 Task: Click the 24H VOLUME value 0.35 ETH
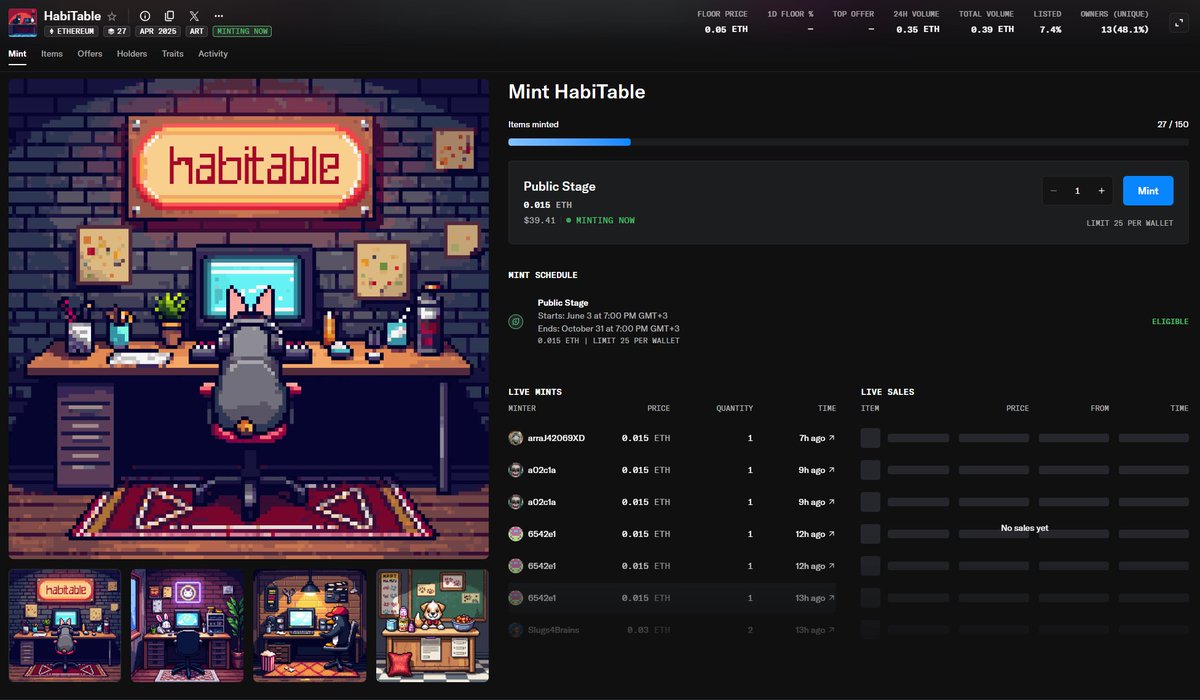pyautogui.click(x=917, y=30)
